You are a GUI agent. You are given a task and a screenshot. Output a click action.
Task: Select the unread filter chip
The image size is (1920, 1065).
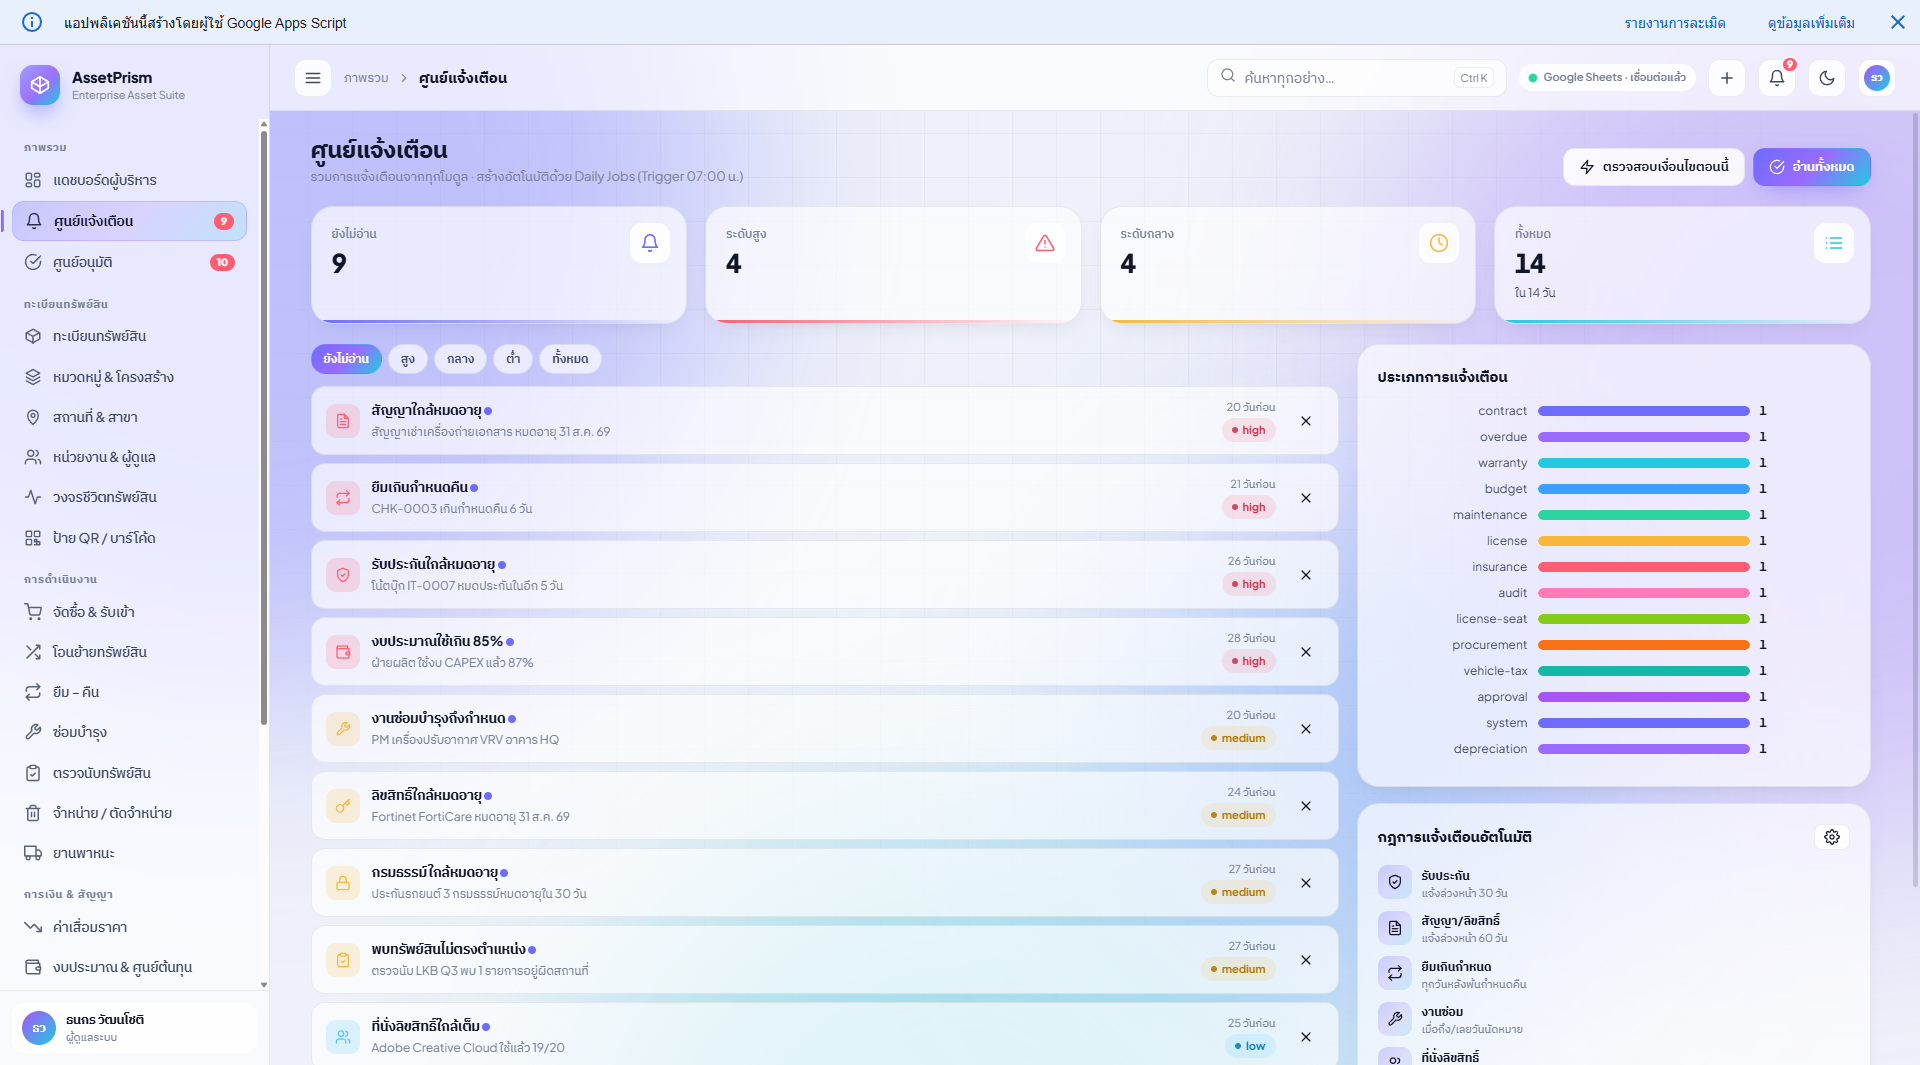[346, 359]
